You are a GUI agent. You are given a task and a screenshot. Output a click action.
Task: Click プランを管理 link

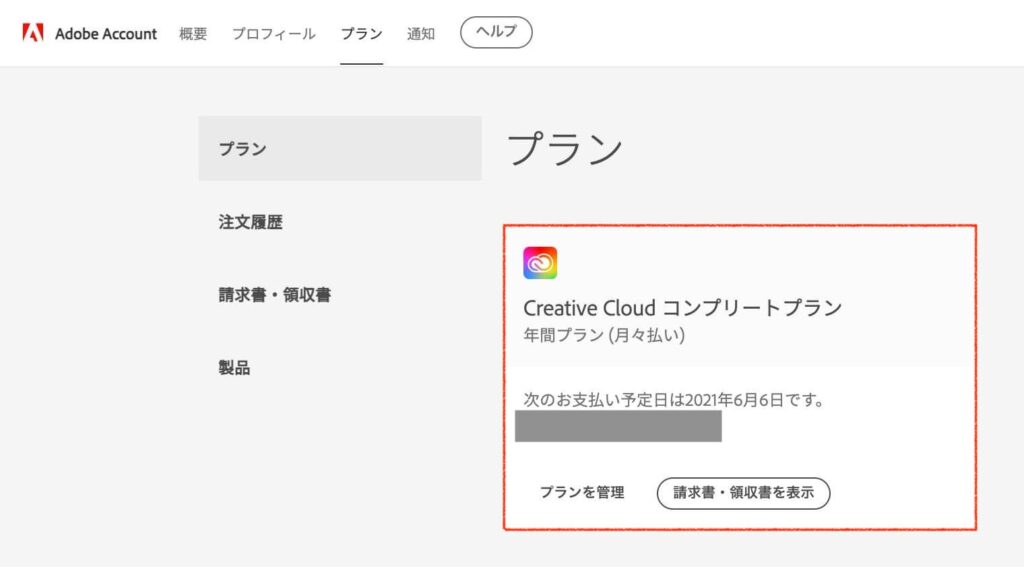point(582,493)
